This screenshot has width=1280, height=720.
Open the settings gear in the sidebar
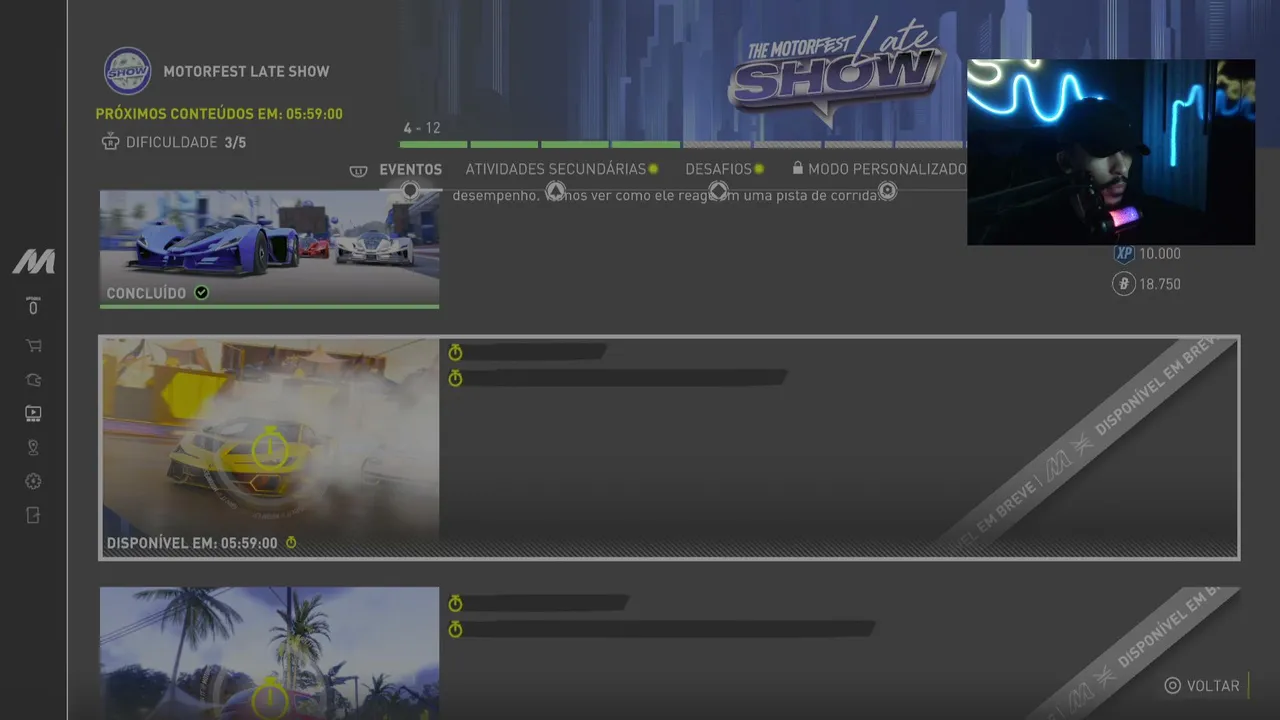pos(33,482)
